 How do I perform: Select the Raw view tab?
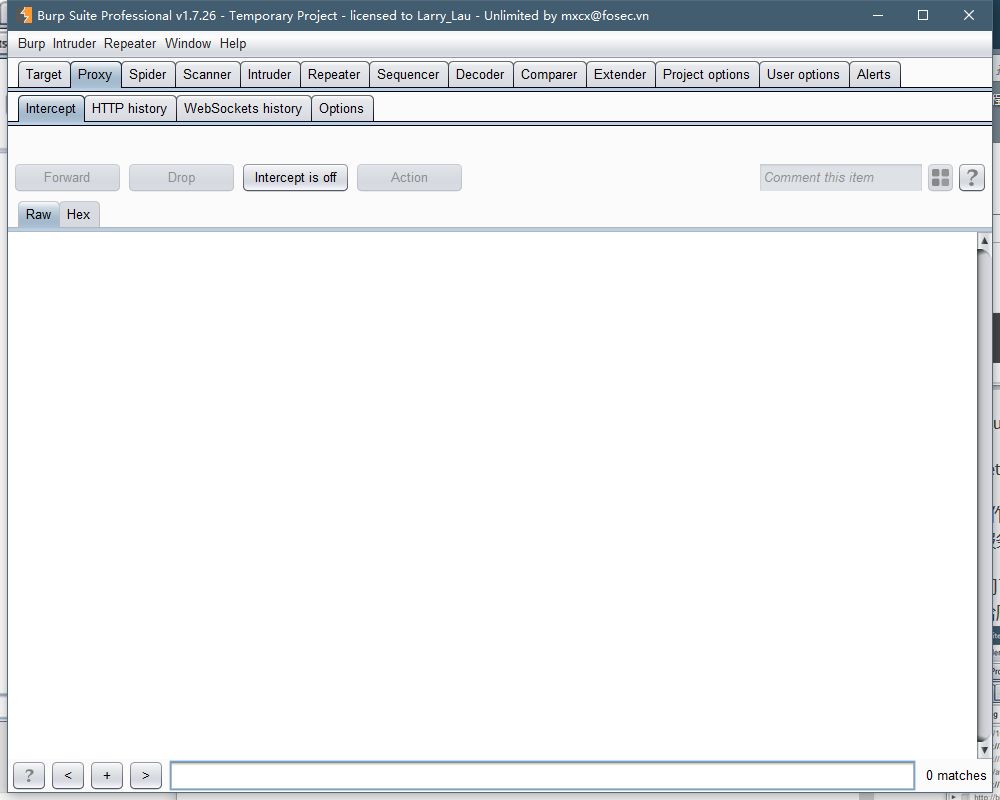point(38,214)
